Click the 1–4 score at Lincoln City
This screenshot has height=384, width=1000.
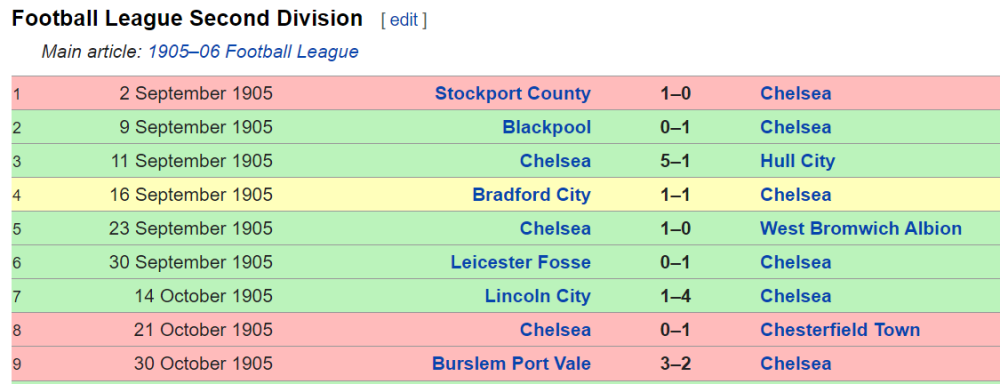tap(675, 297)
